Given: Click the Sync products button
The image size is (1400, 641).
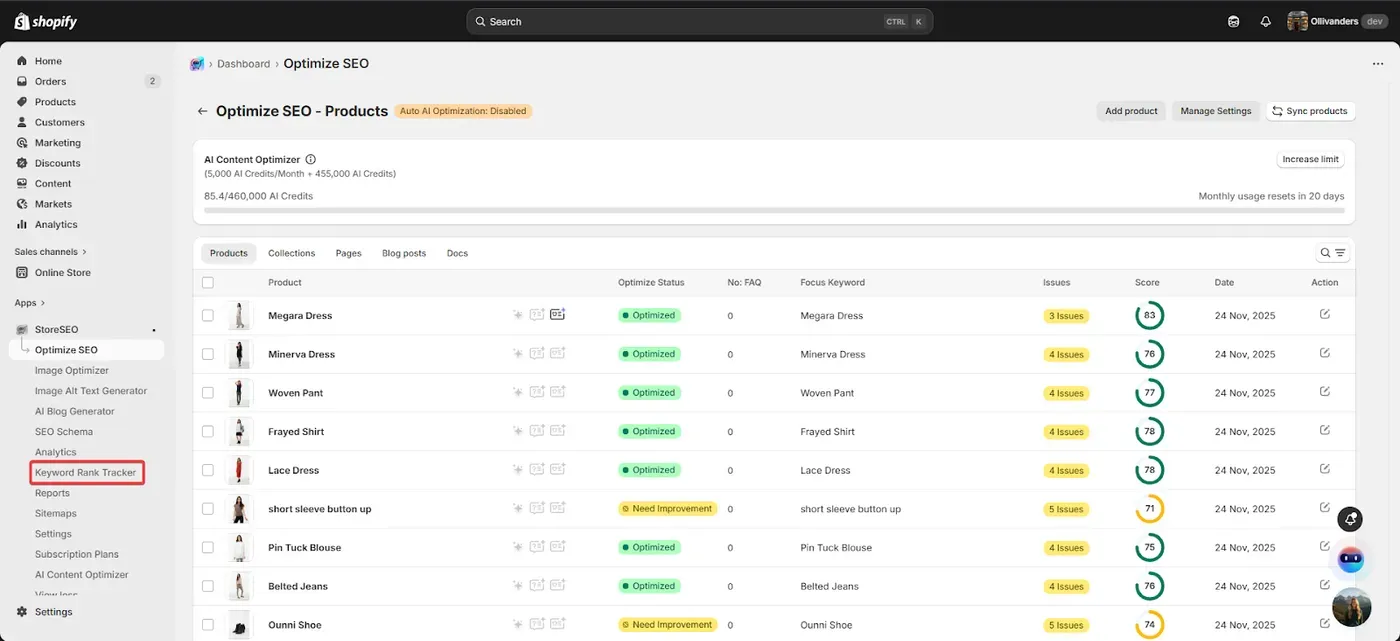Looking at the screenshot, I should tap(1310, 111).
